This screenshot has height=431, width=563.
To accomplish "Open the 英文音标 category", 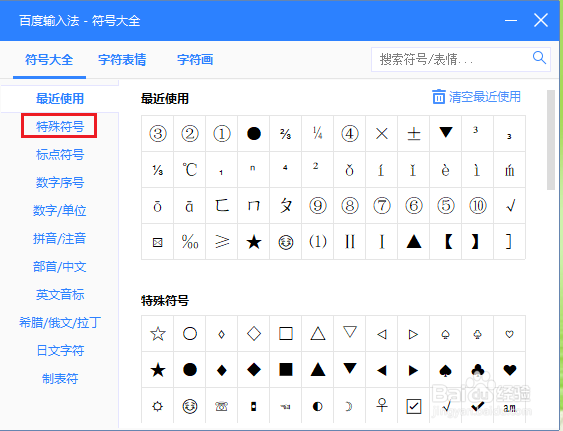I will tap(60, 295).
